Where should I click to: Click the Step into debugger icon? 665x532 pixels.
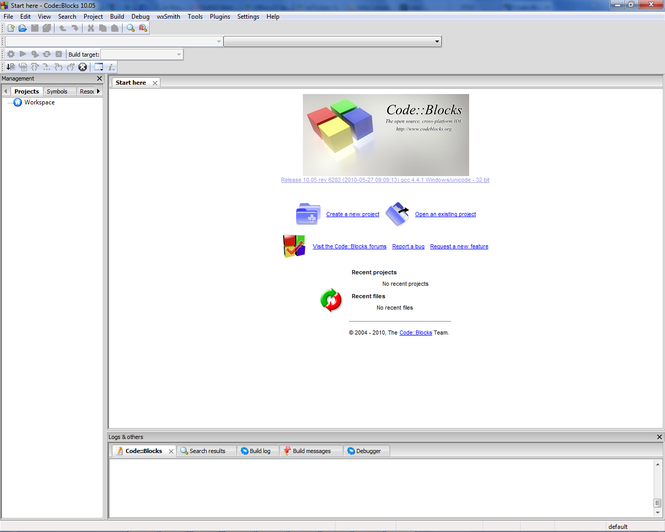point(59,67)
